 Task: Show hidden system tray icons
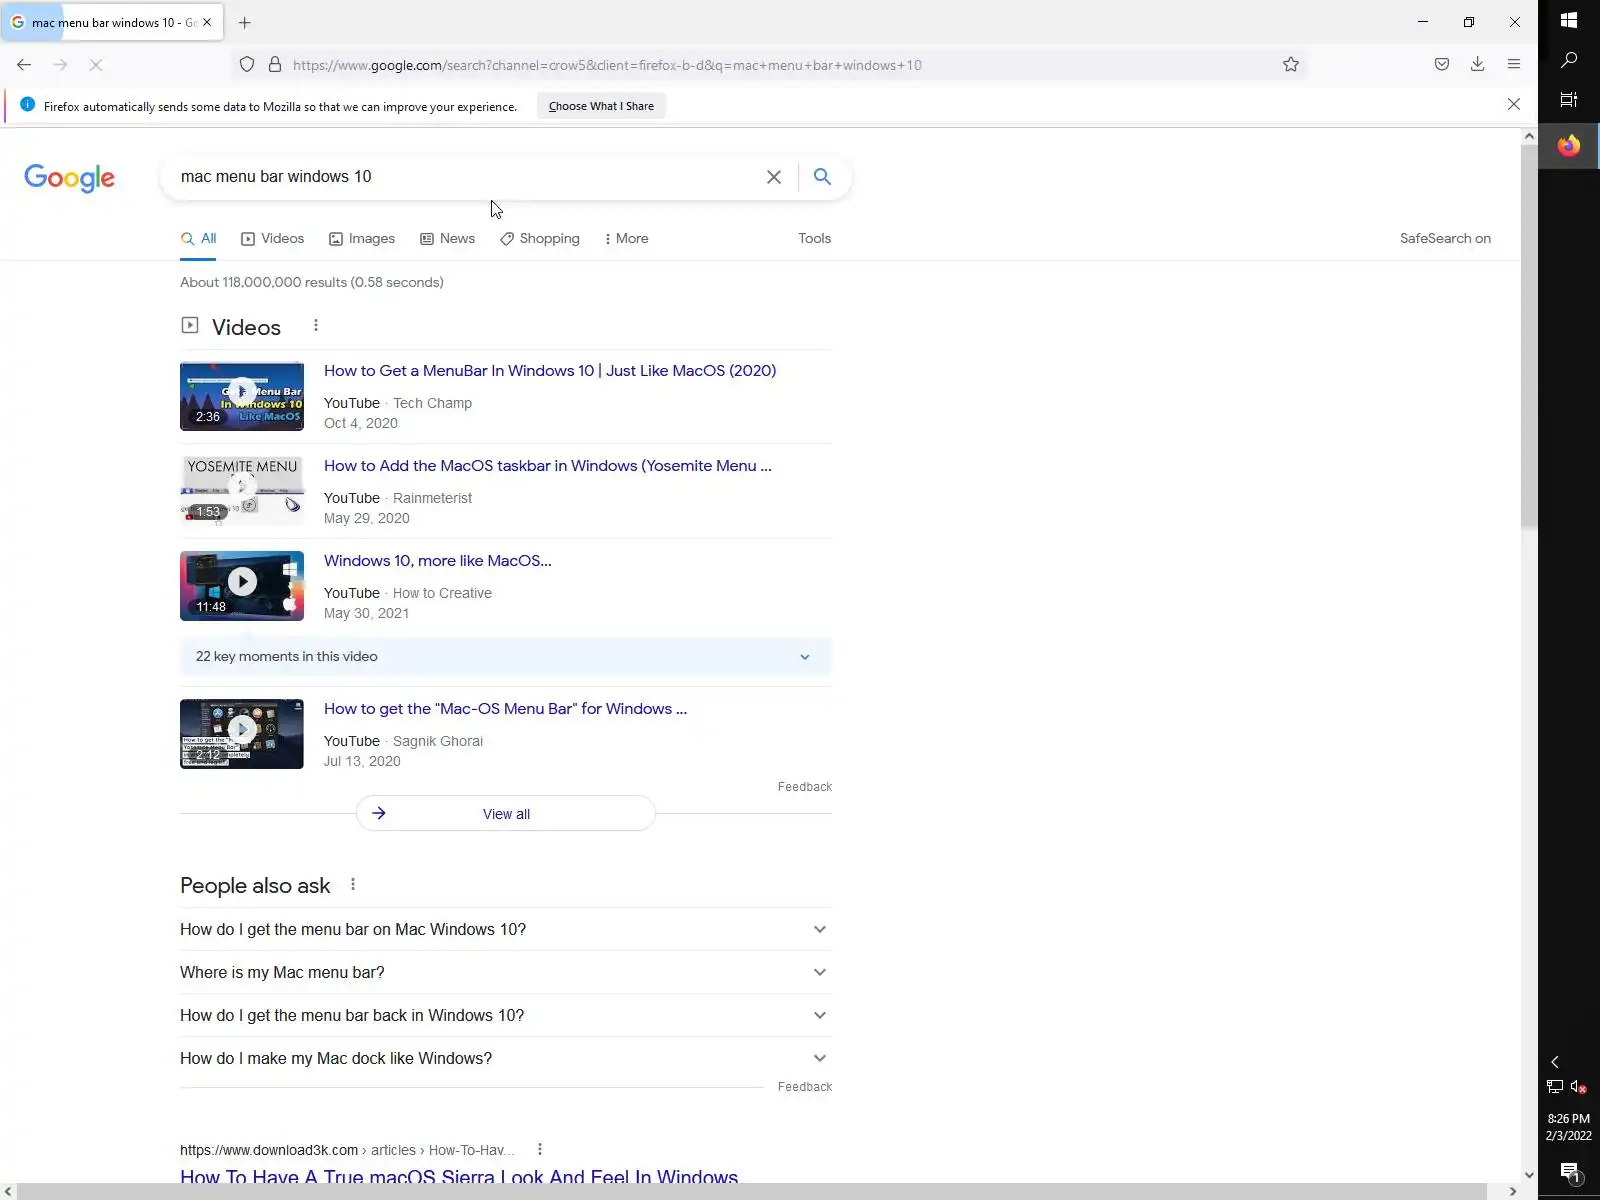tap(1555, 1062)
